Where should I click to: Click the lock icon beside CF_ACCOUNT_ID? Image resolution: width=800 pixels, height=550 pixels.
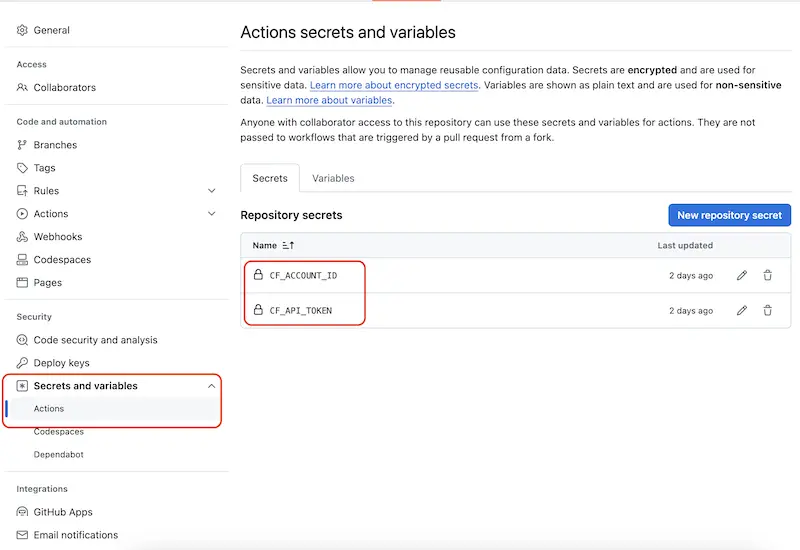258,274
